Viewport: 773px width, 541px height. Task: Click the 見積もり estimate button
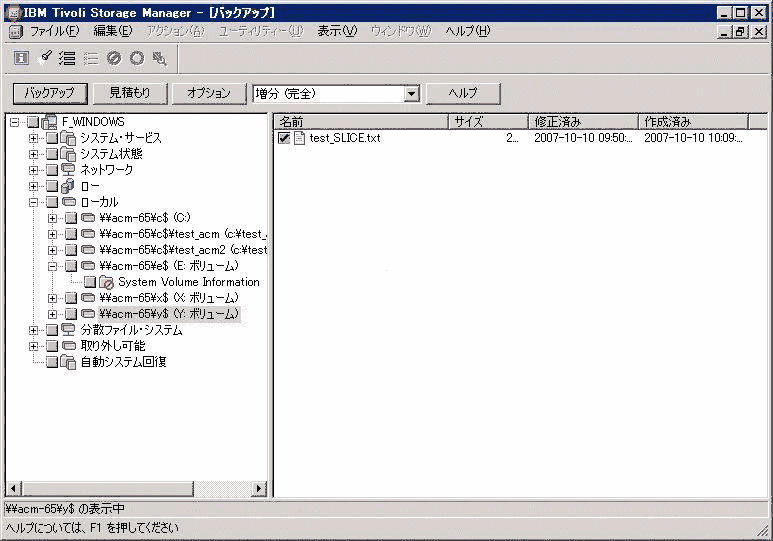pyautogui.click(x=130, y=93)
